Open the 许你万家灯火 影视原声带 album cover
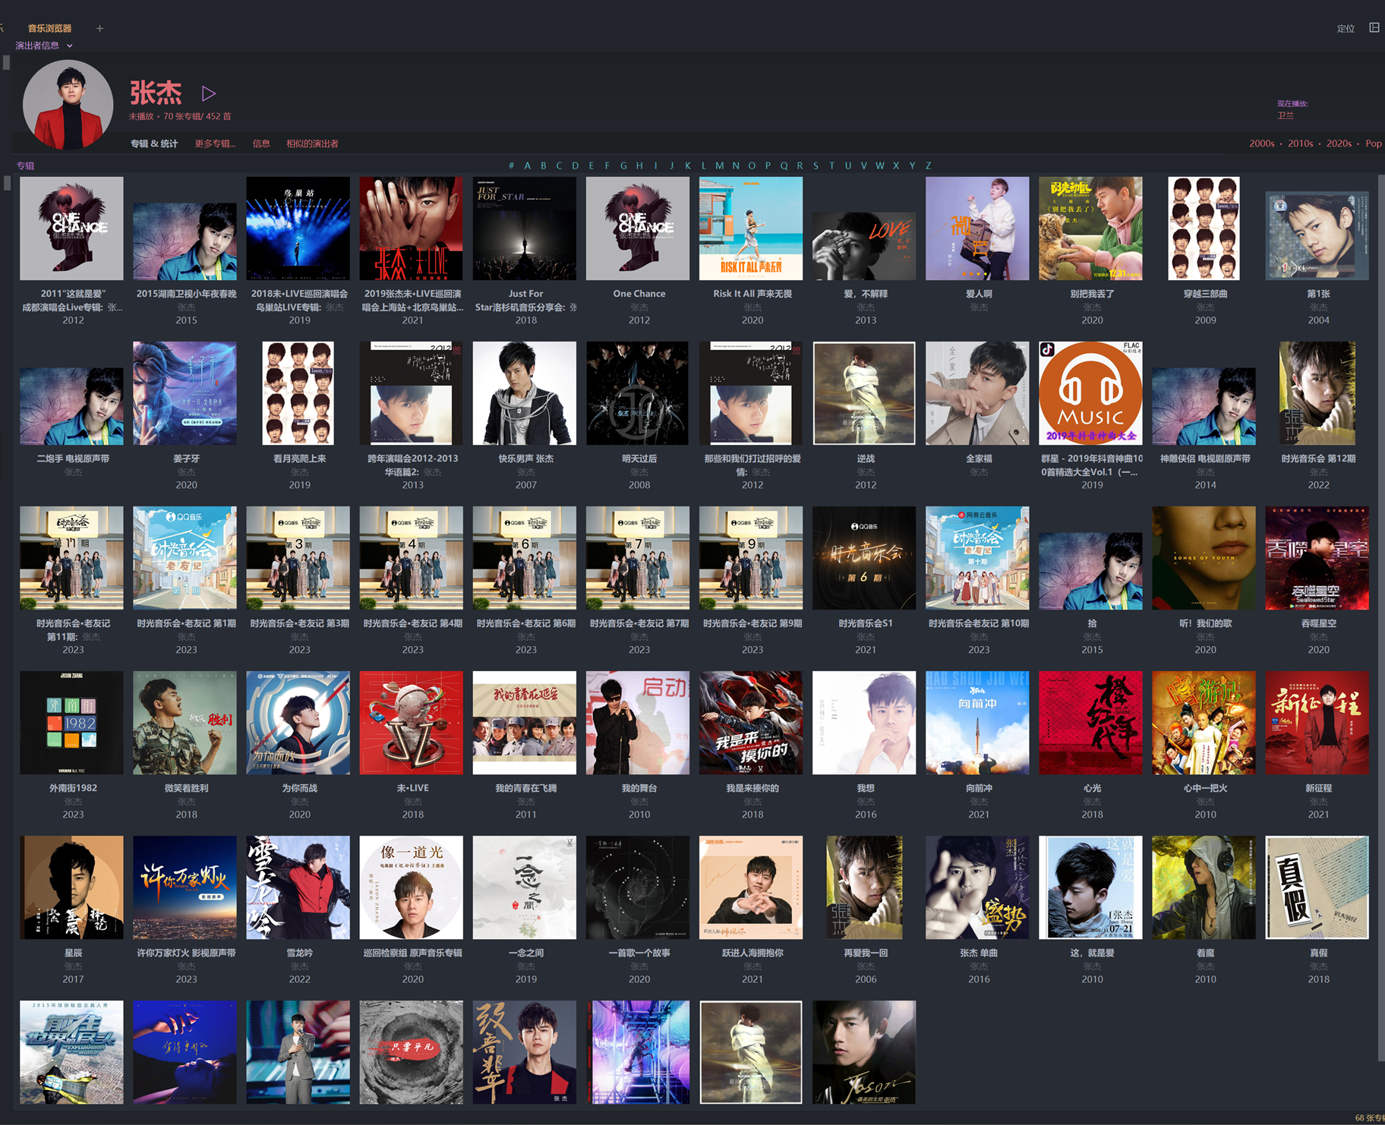Viewport: 1385px width, 1125px height. [x=185, y=888]
